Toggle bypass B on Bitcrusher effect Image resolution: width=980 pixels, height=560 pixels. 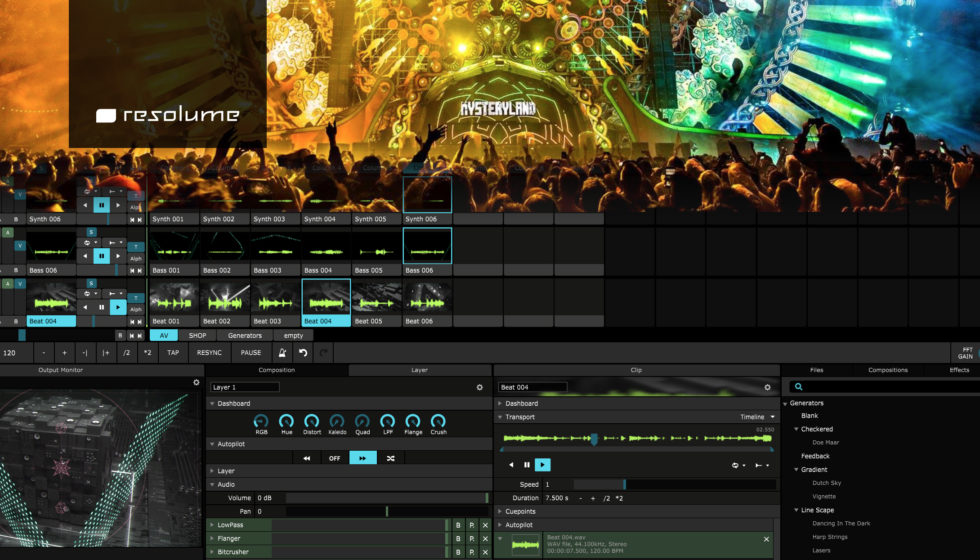coord(458,552)
